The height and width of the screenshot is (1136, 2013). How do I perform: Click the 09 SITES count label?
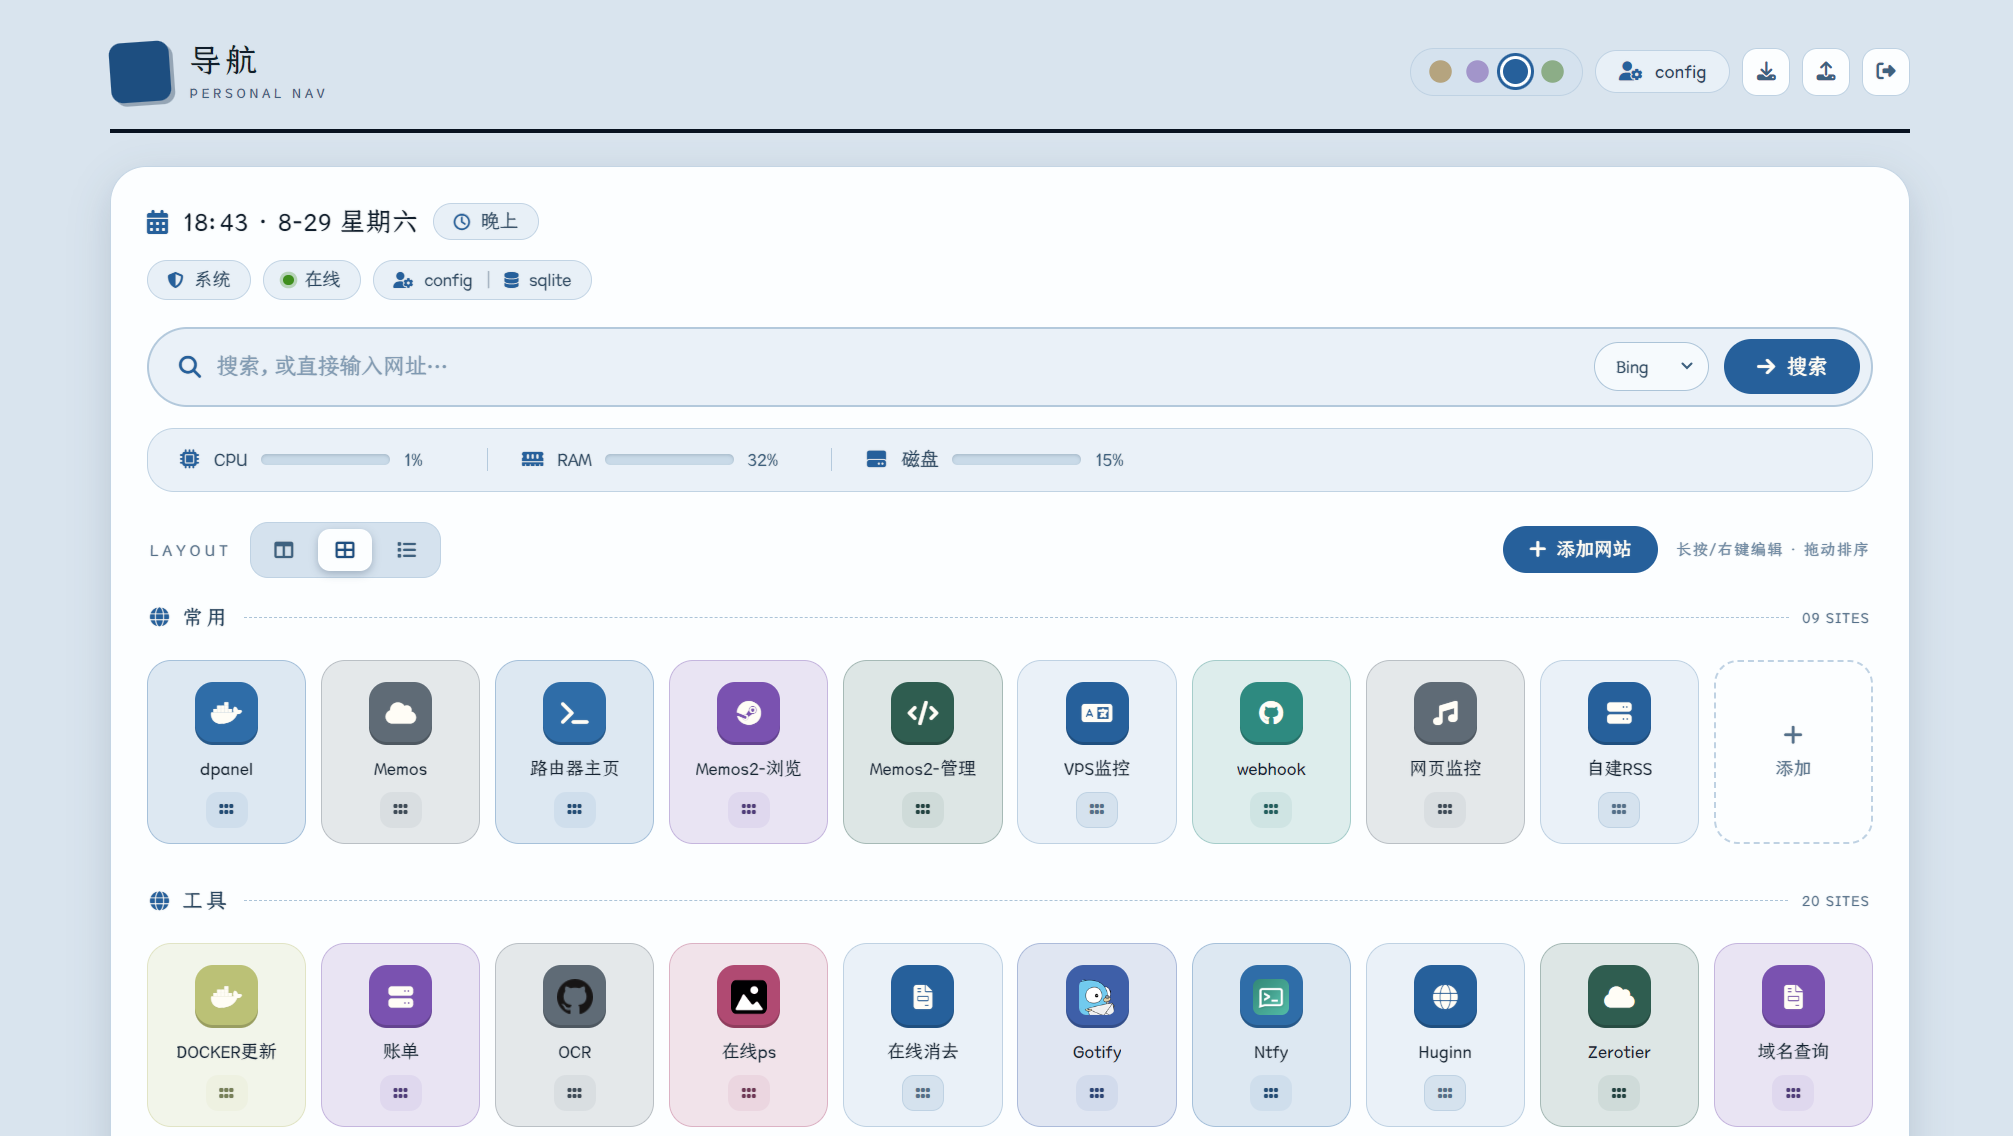click(1835, 618)
